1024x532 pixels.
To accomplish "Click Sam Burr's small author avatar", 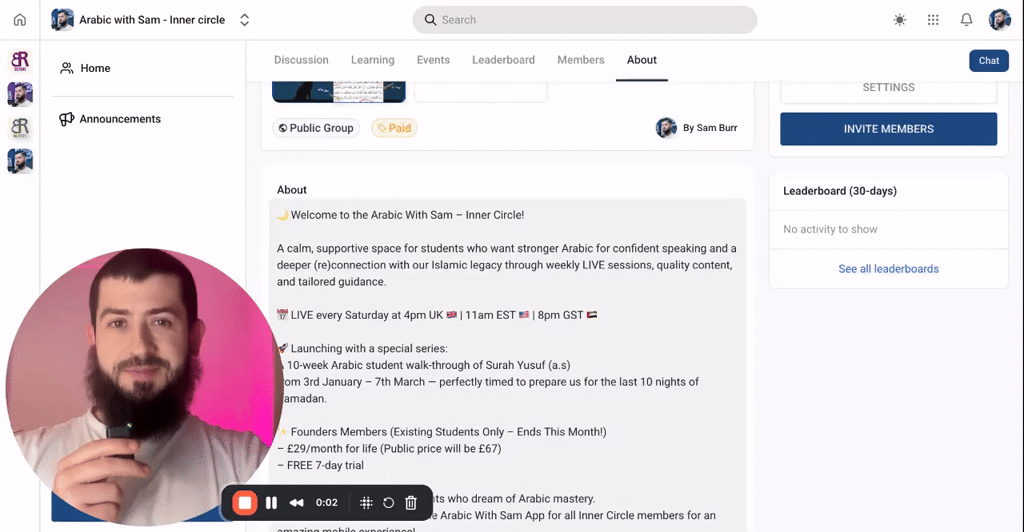I will [666, 128].
